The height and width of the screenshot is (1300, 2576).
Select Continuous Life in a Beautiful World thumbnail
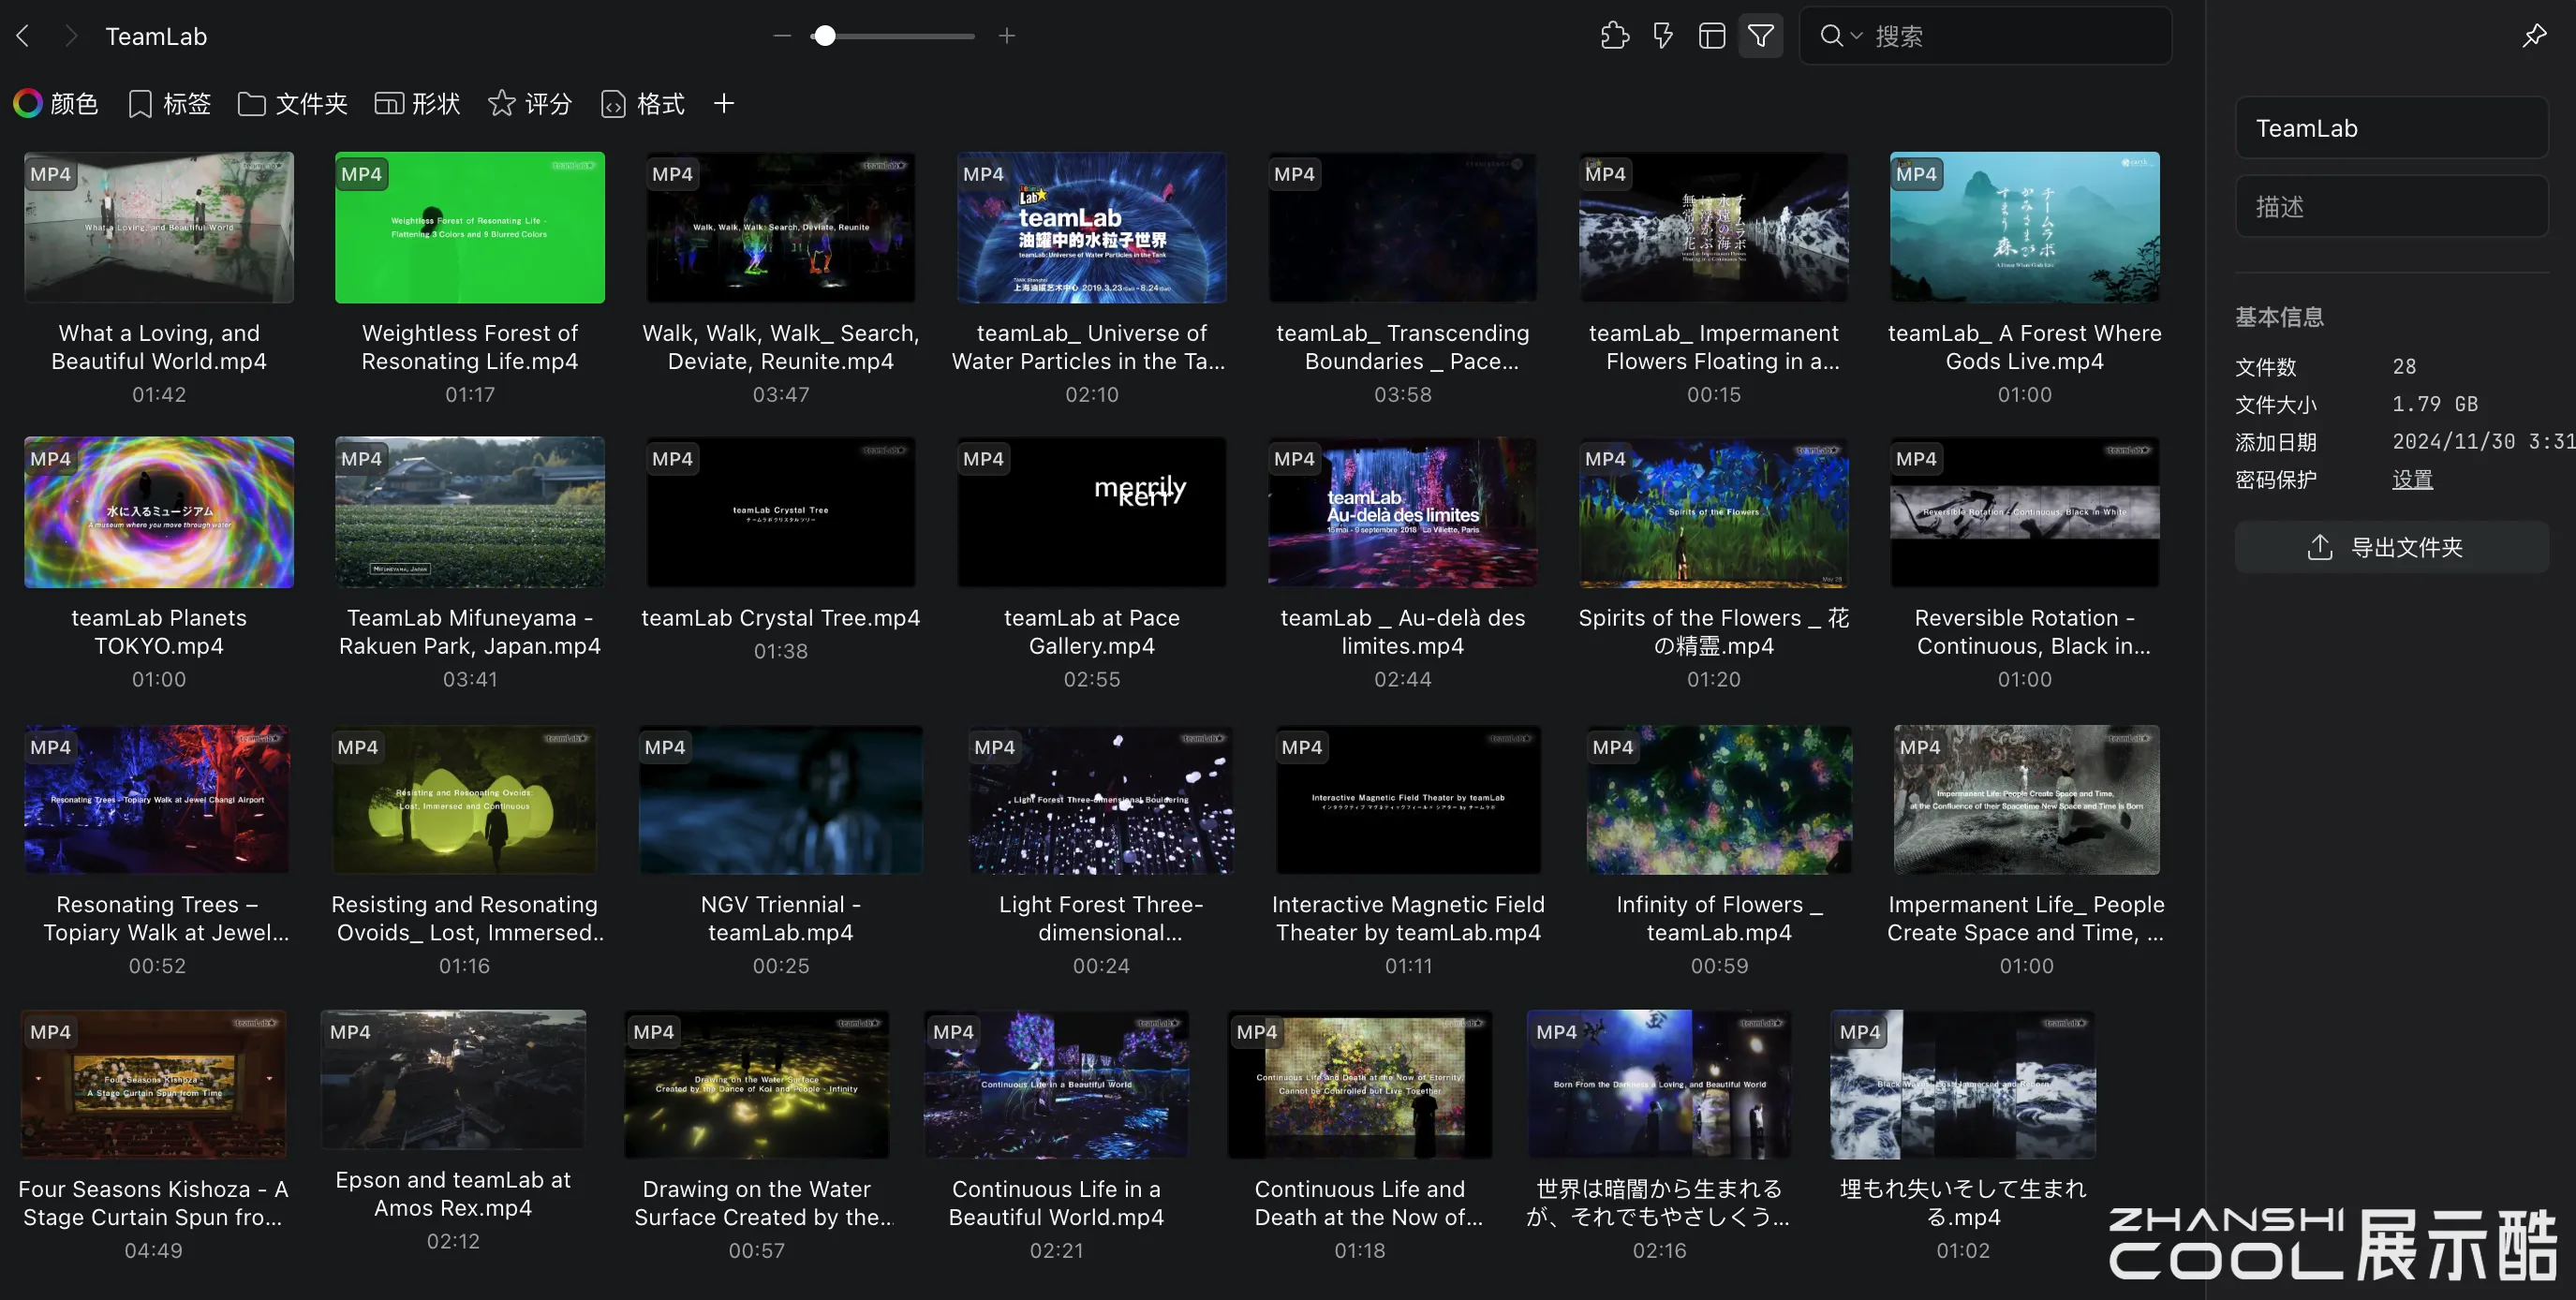(x=1057, y=1085)
